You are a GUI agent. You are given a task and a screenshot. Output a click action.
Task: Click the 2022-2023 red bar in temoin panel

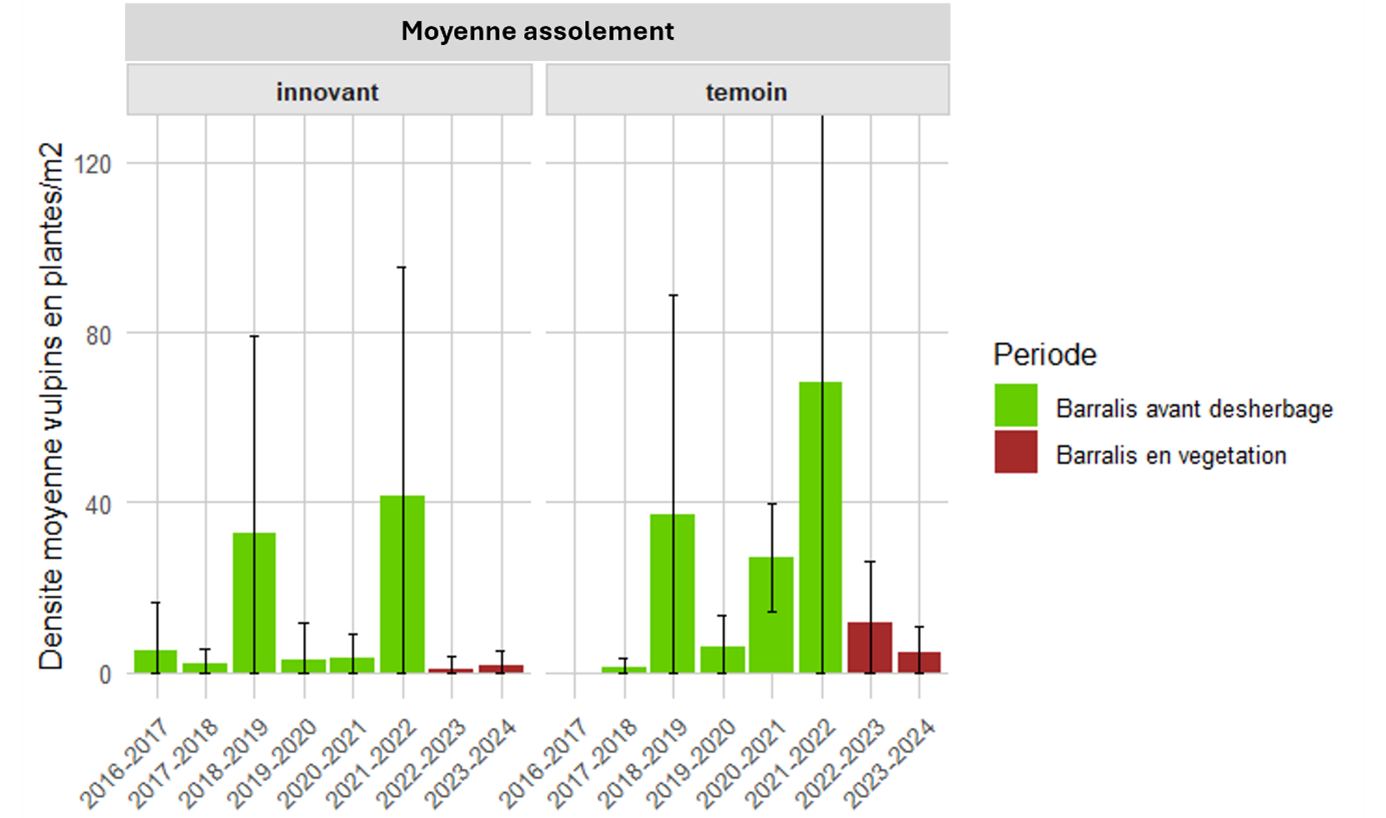pyautogui.click(x=870, y=647)
